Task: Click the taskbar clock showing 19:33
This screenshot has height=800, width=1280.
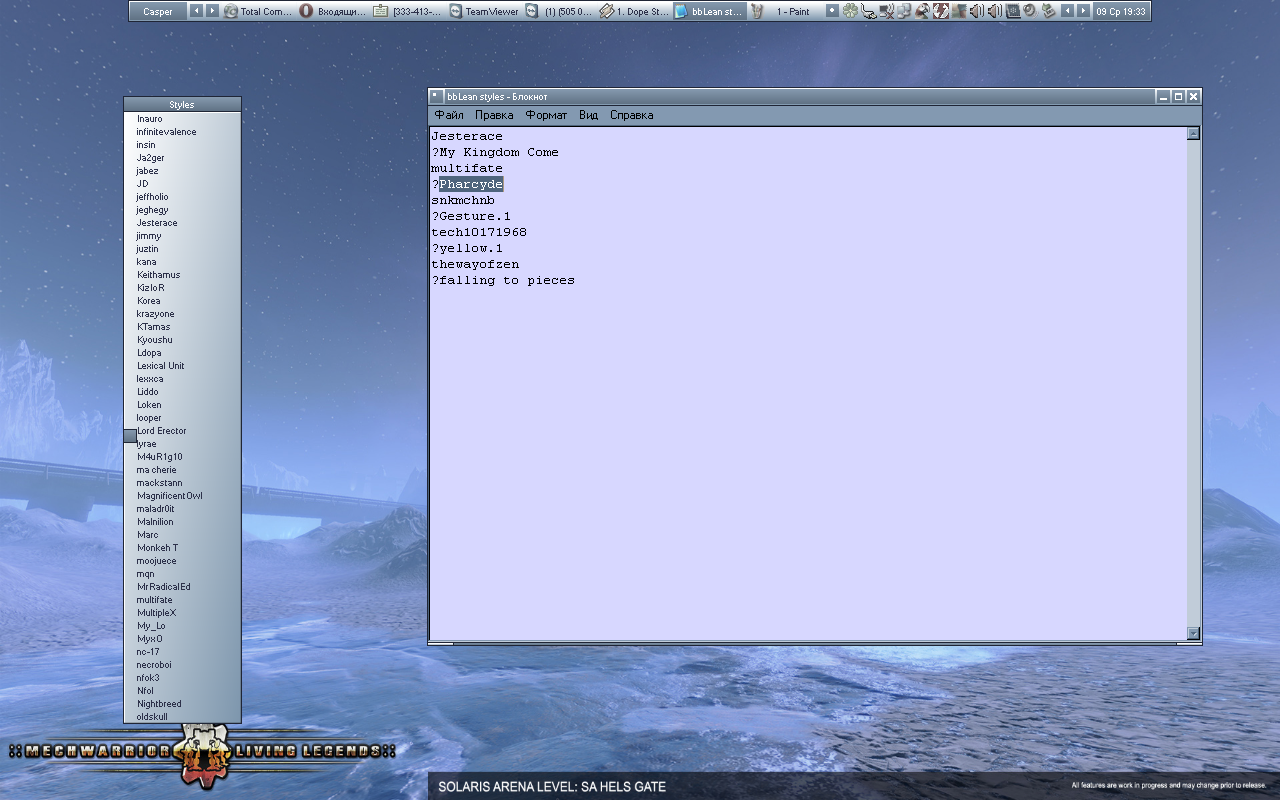Action: pos(1120,12)
